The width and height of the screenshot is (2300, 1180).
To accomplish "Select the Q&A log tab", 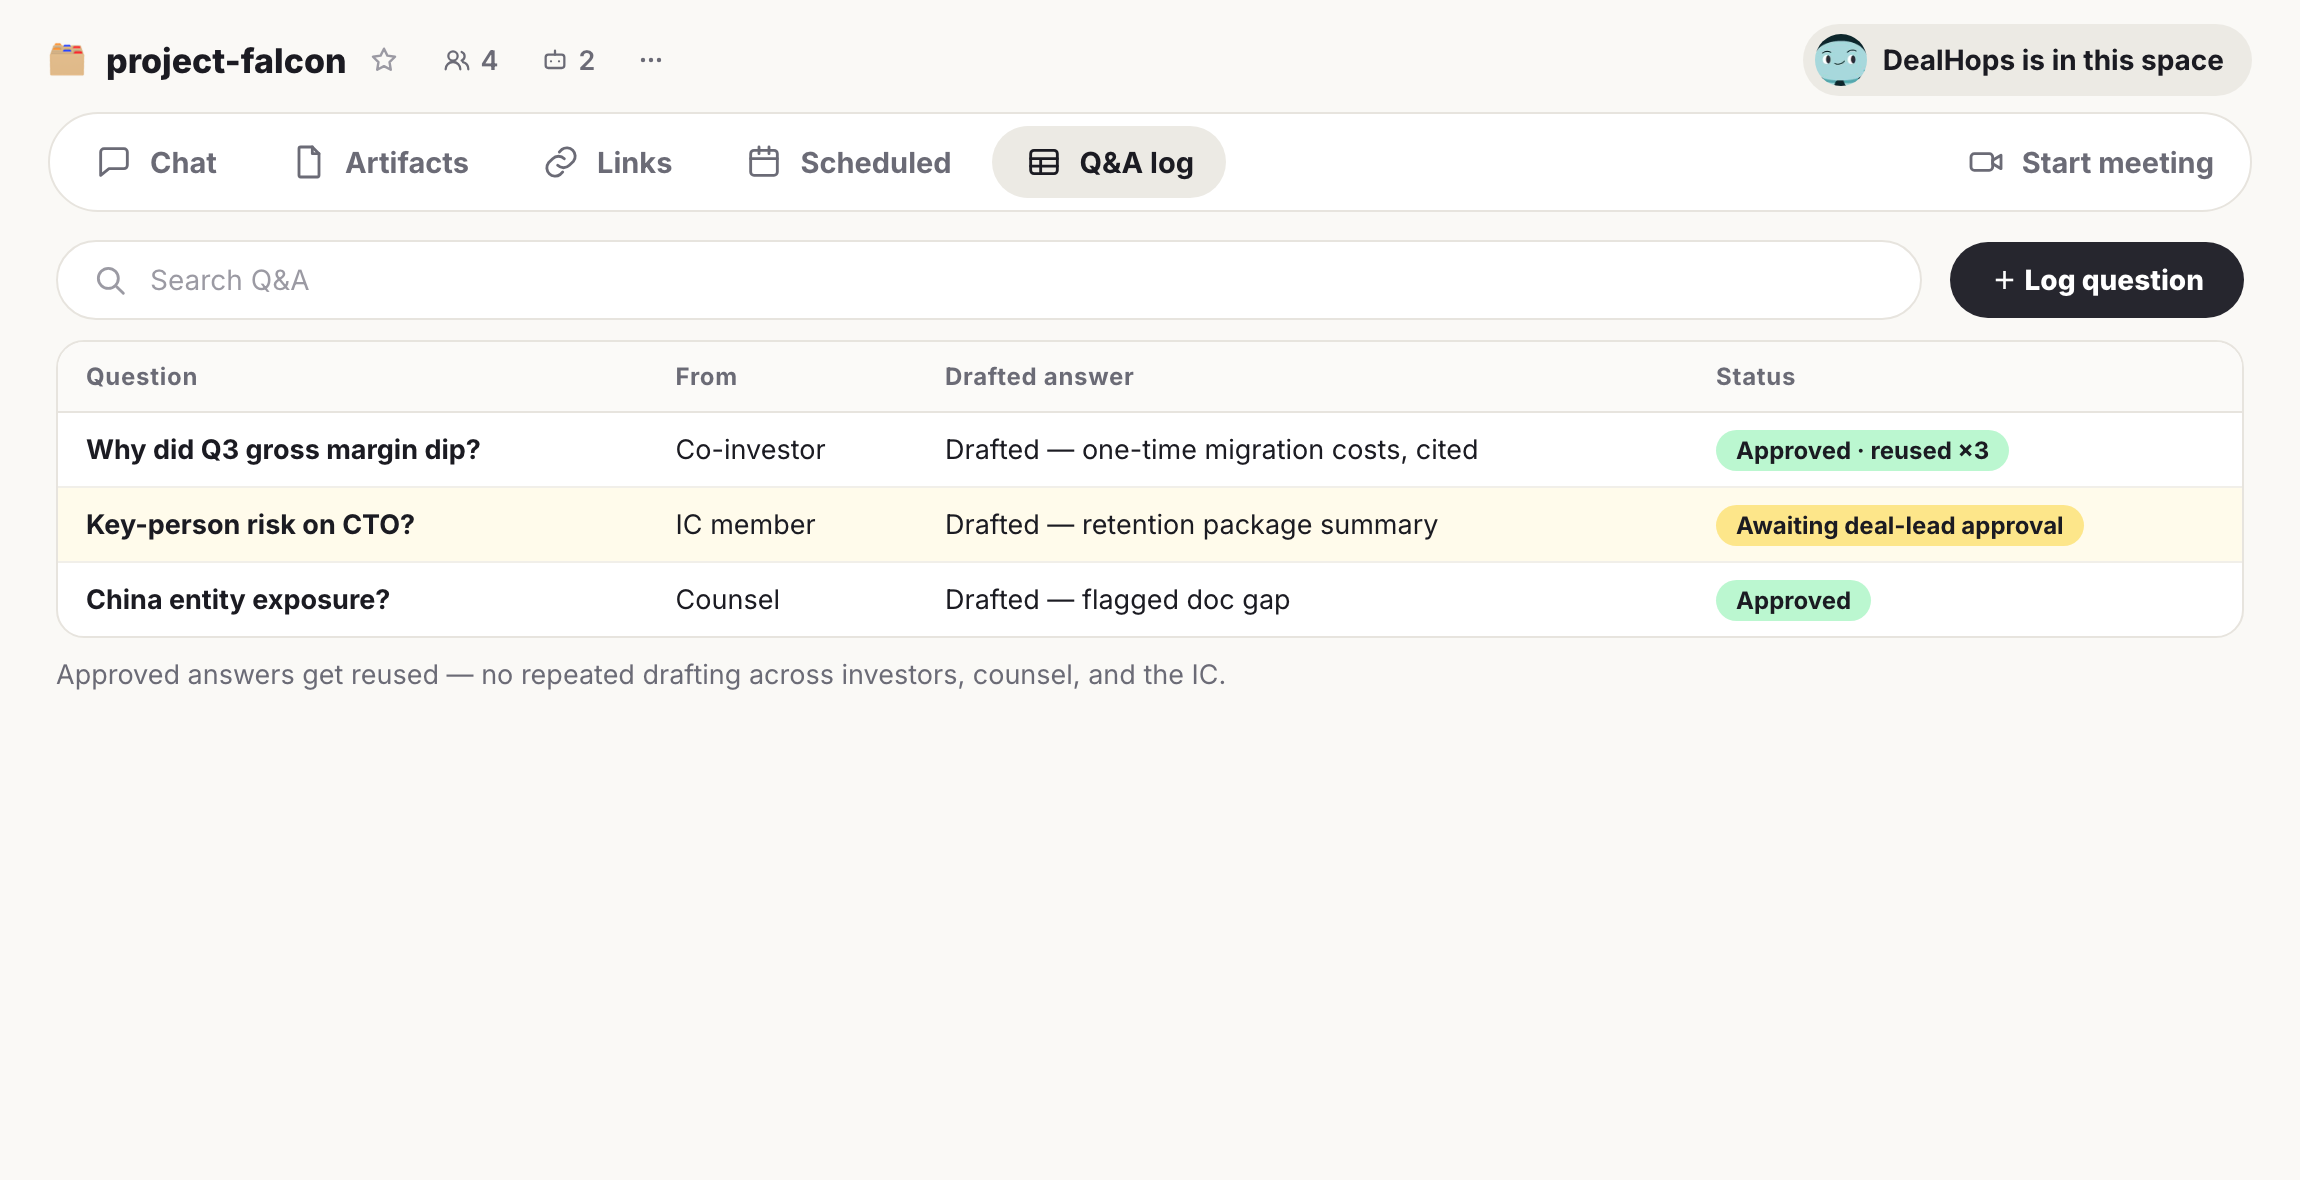I will [x=1109, y=162].
